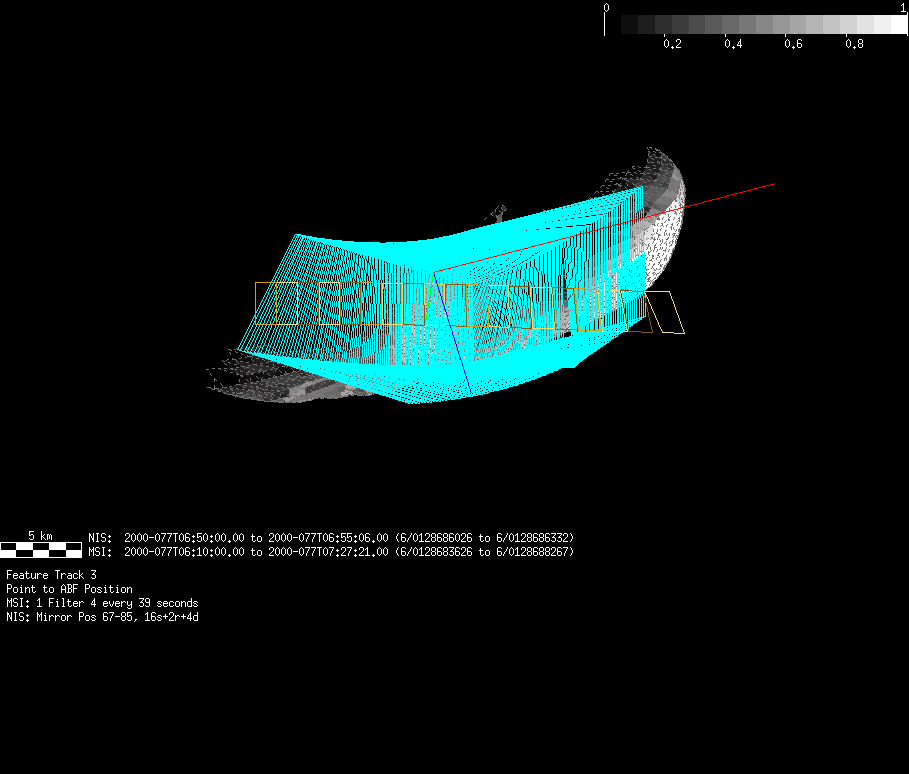Click the white dotted asteroid limb region

(x=664, y=250)
